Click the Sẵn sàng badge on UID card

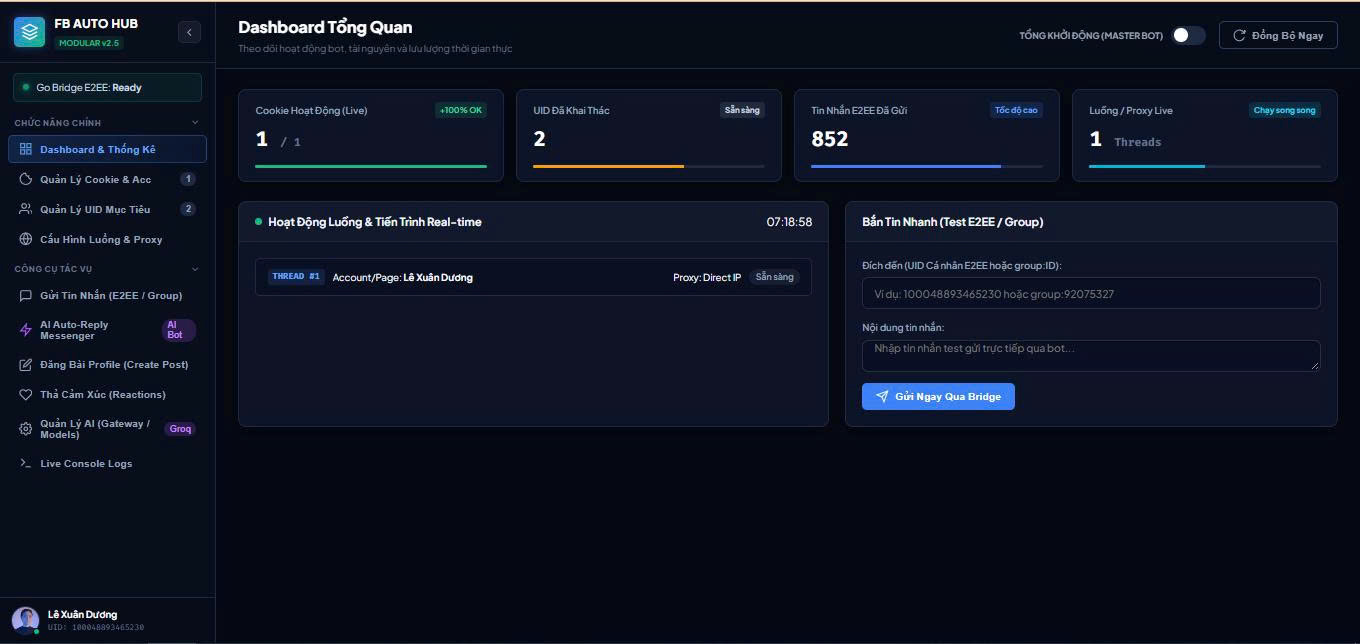742,110
